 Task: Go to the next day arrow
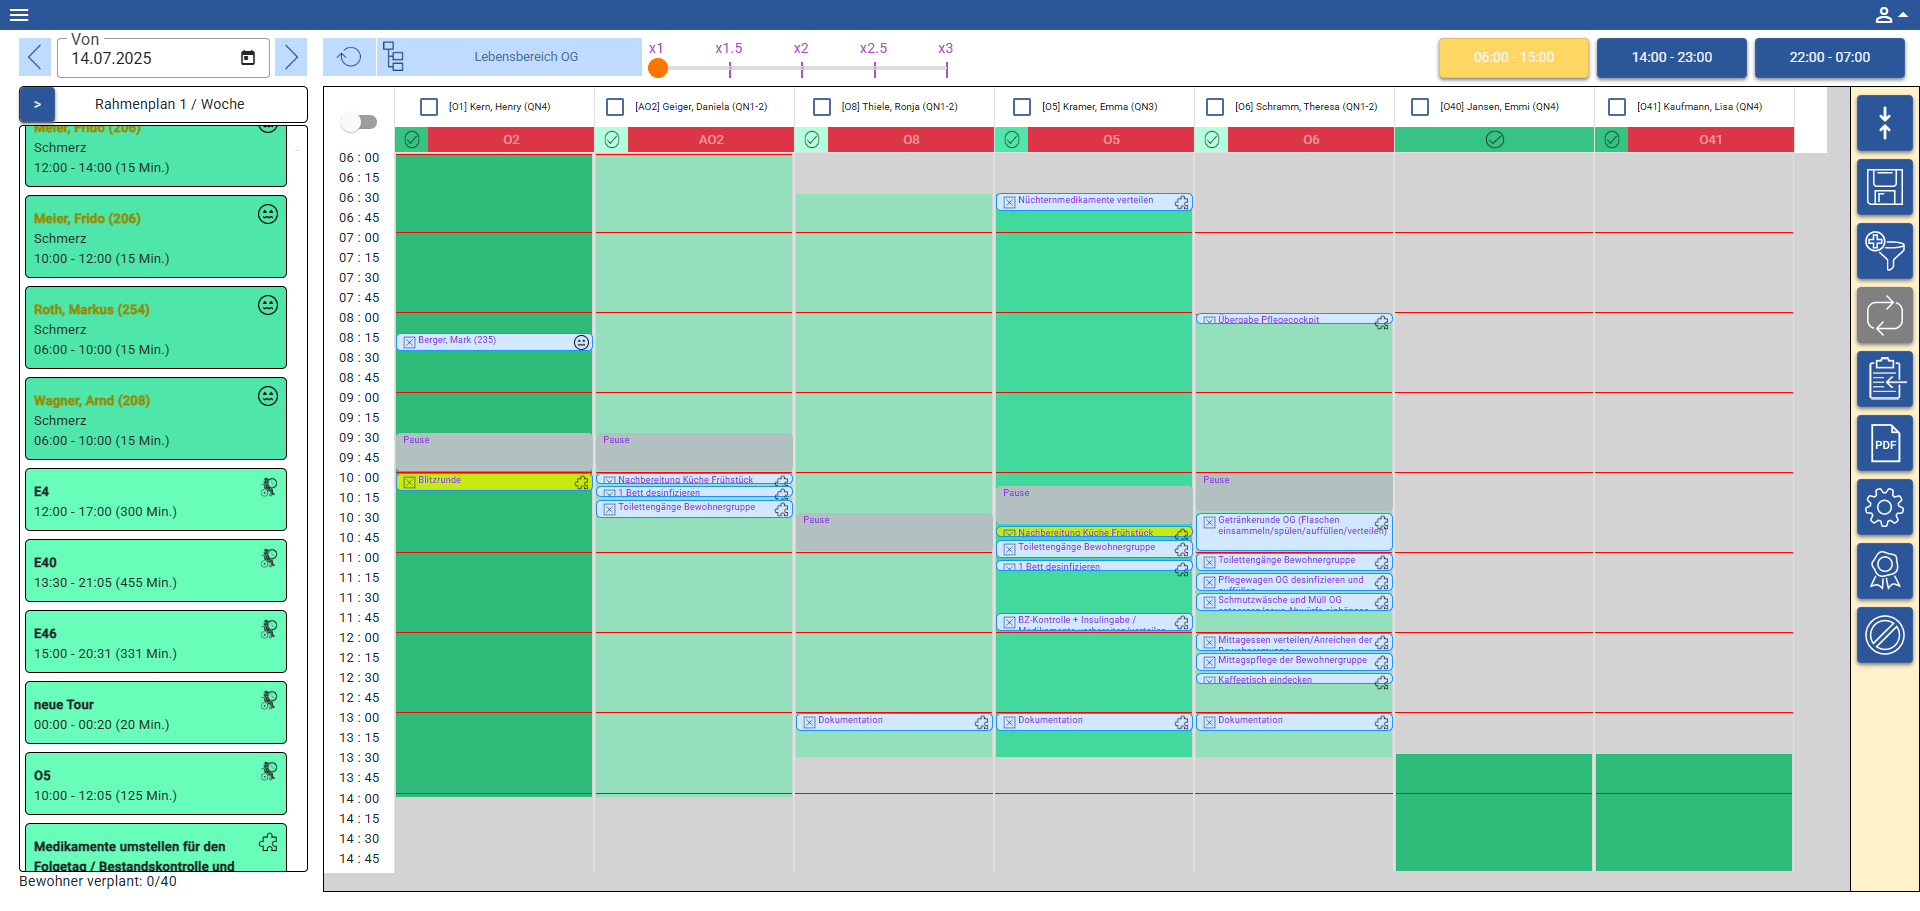(291, 57)
